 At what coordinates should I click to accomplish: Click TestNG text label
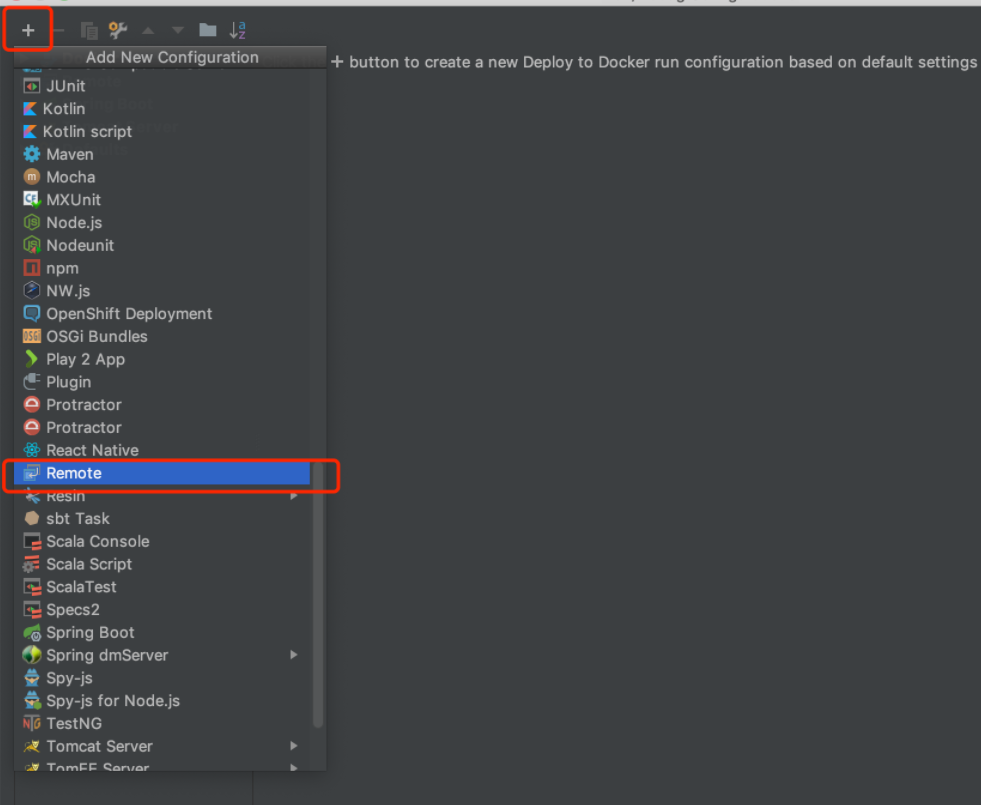(74, 724)
